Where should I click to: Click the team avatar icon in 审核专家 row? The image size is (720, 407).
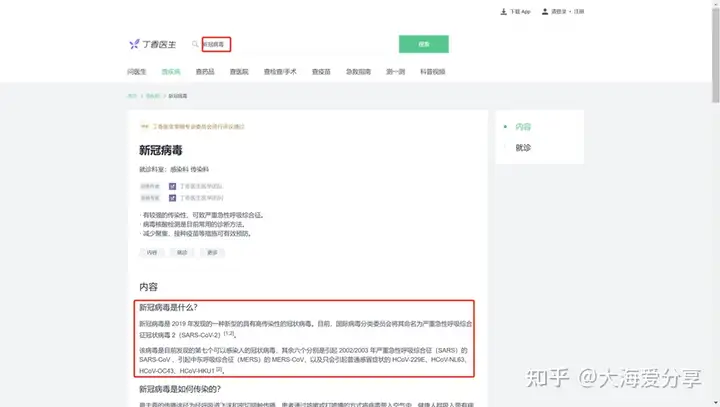(172, 198)
